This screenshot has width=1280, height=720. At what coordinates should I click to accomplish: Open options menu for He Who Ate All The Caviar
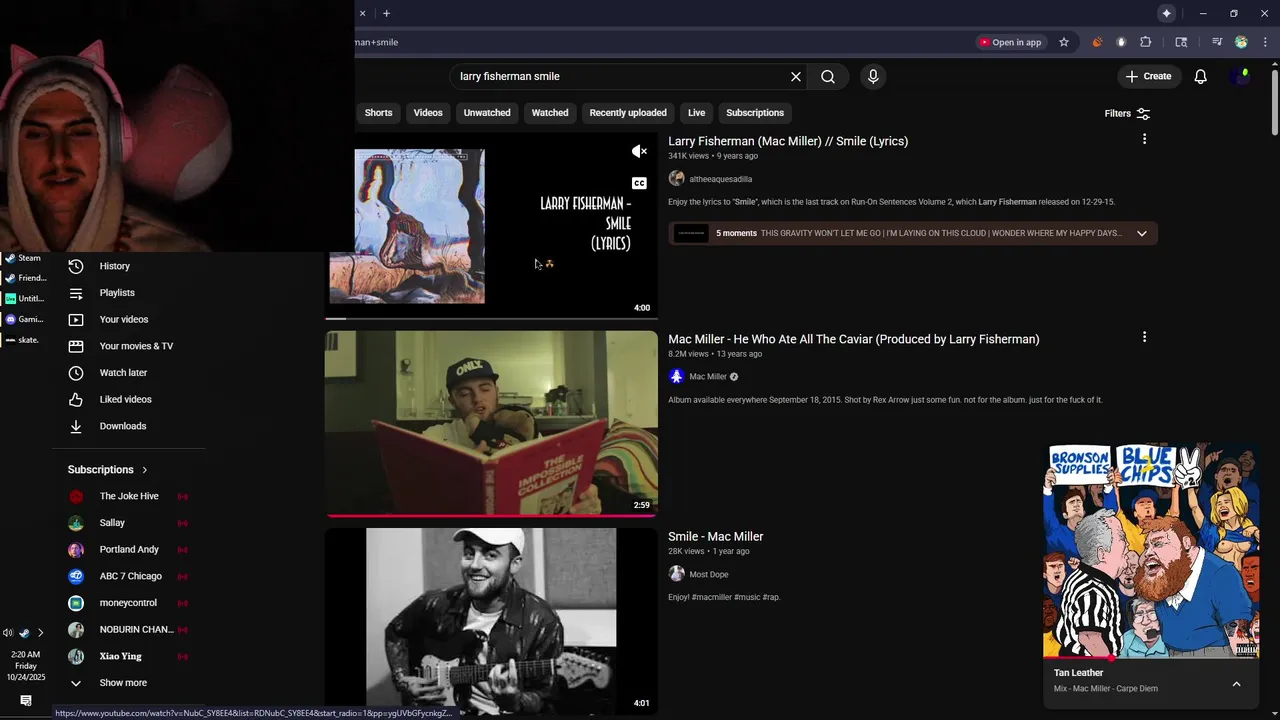pyautogui.click(x=1145, y=337)
